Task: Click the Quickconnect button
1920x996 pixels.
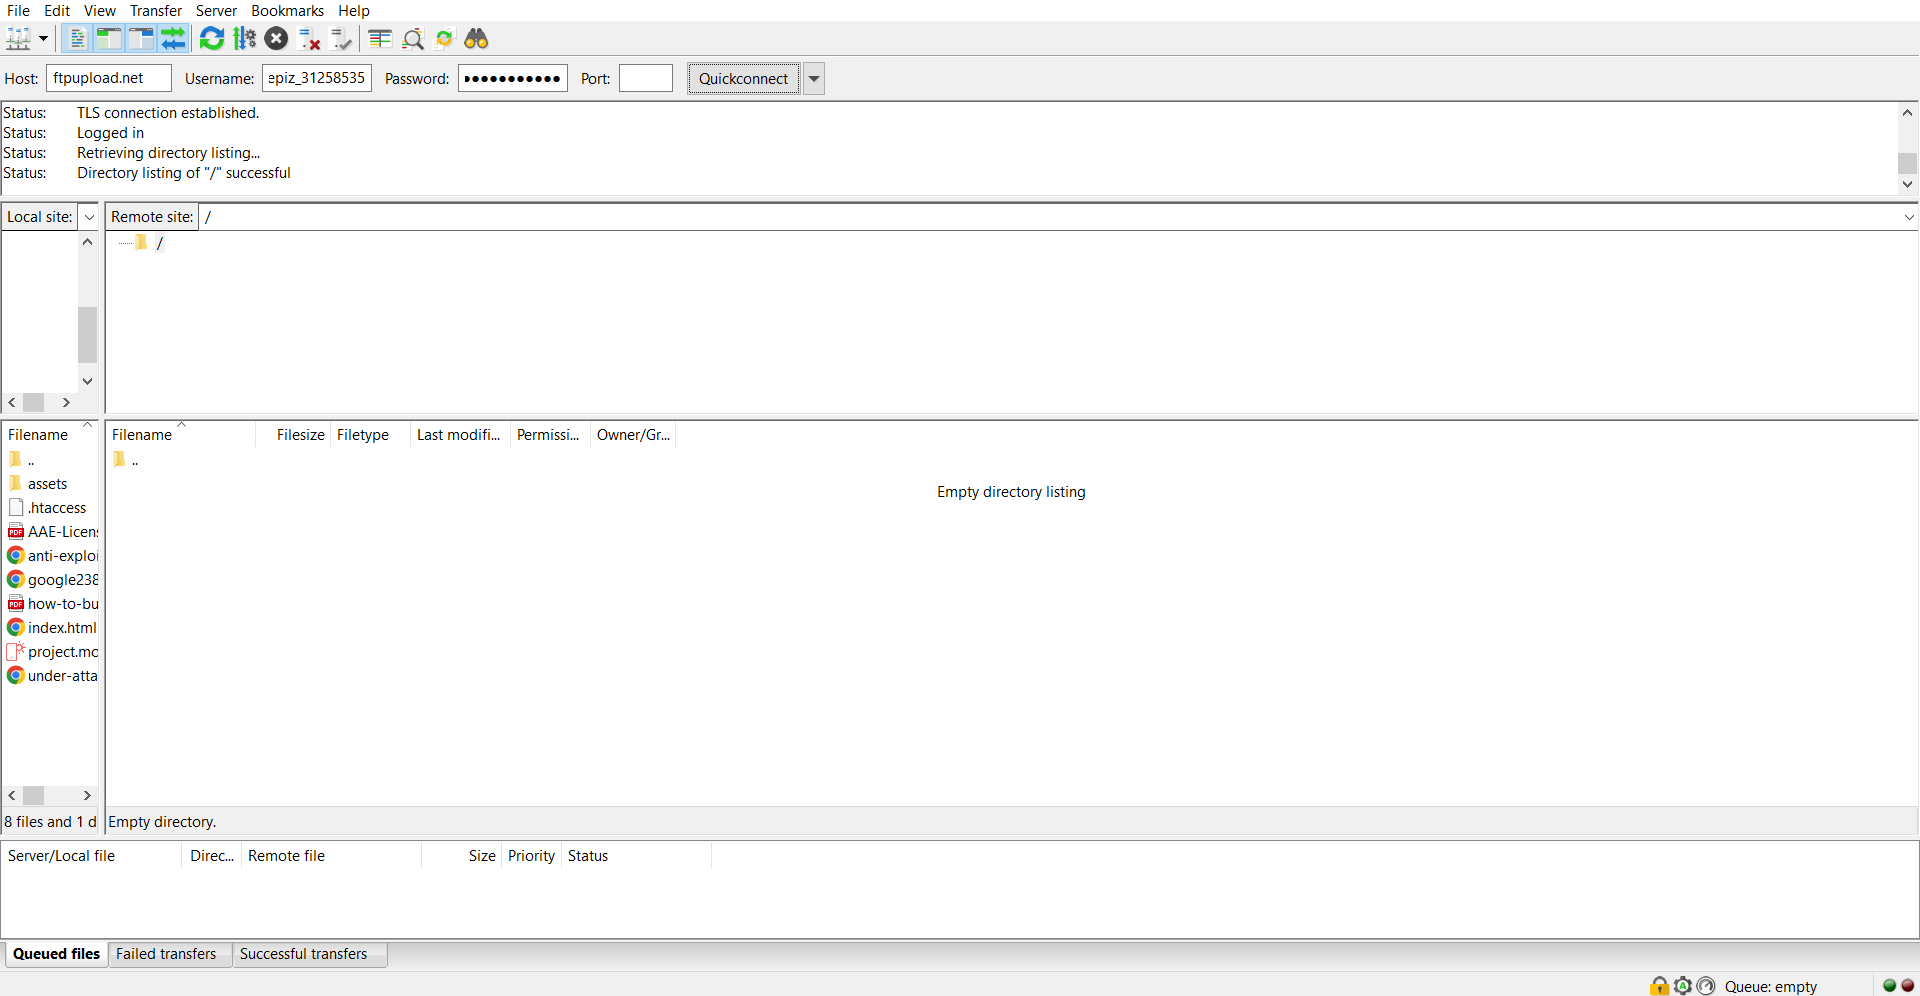Action: click(743, 79)
